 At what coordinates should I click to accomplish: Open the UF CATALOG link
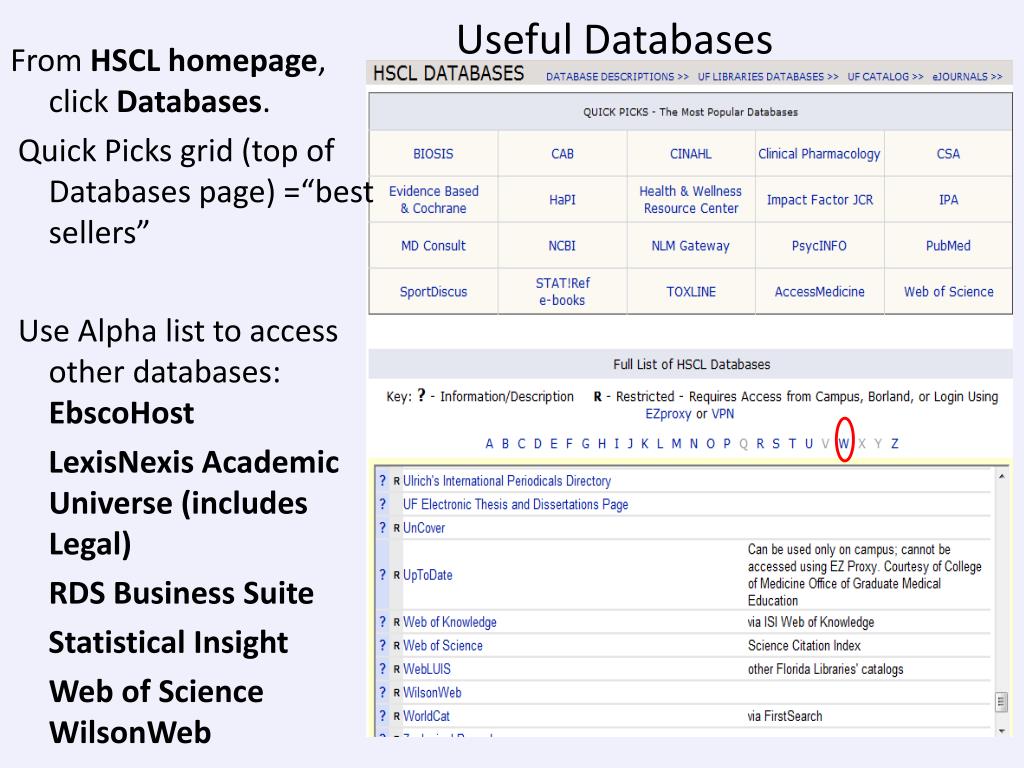click(x=886, y=76)
